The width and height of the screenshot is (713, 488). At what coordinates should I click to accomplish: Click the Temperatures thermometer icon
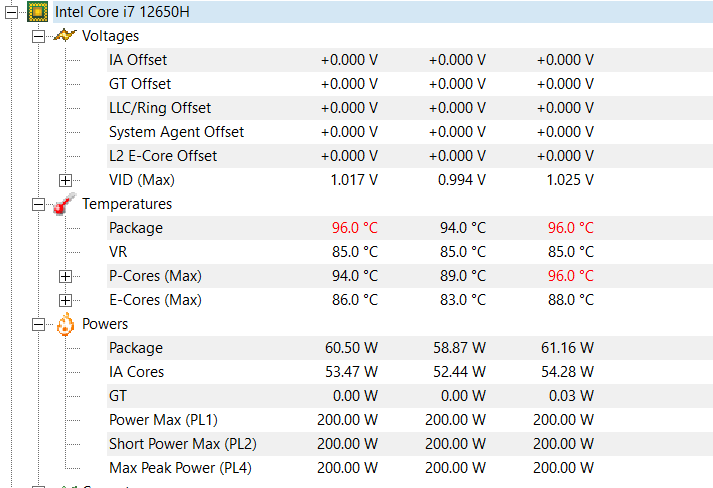tap(64, 204)
